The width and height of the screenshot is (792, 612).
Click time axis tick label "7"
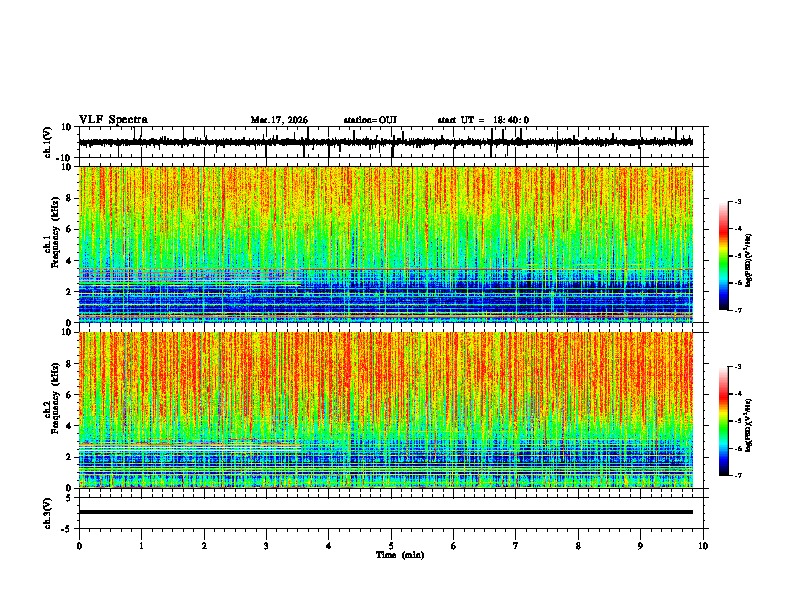(516, 546)
